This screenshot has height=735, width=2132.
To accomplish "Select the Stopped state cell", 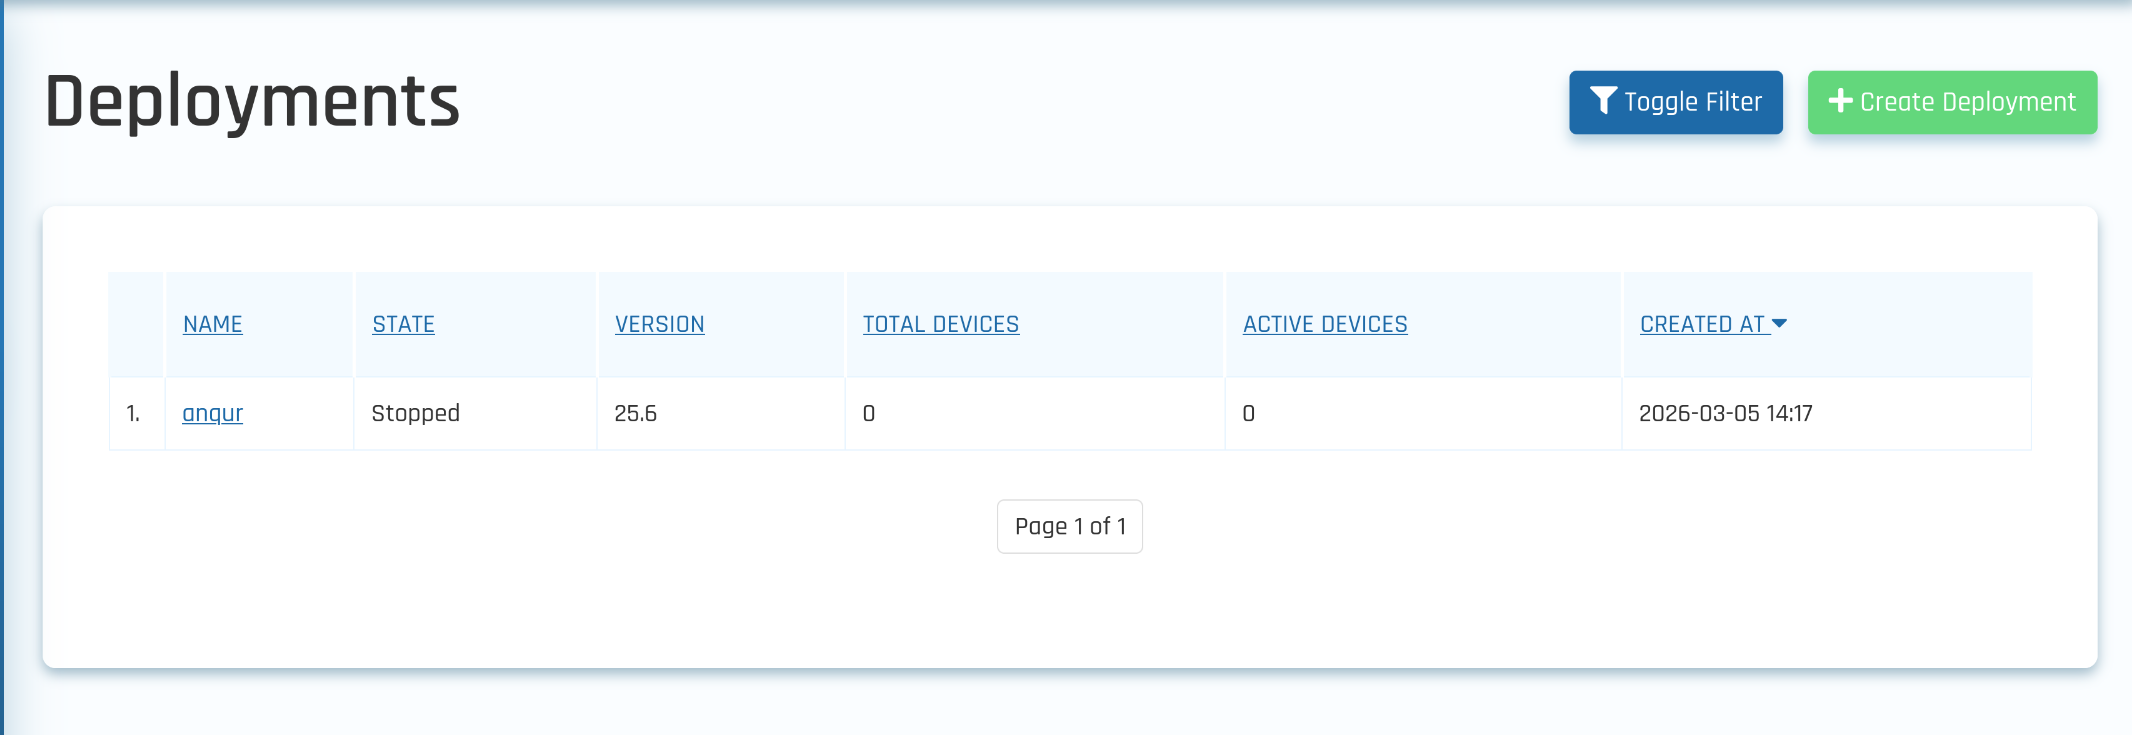I will click(415, 413).
